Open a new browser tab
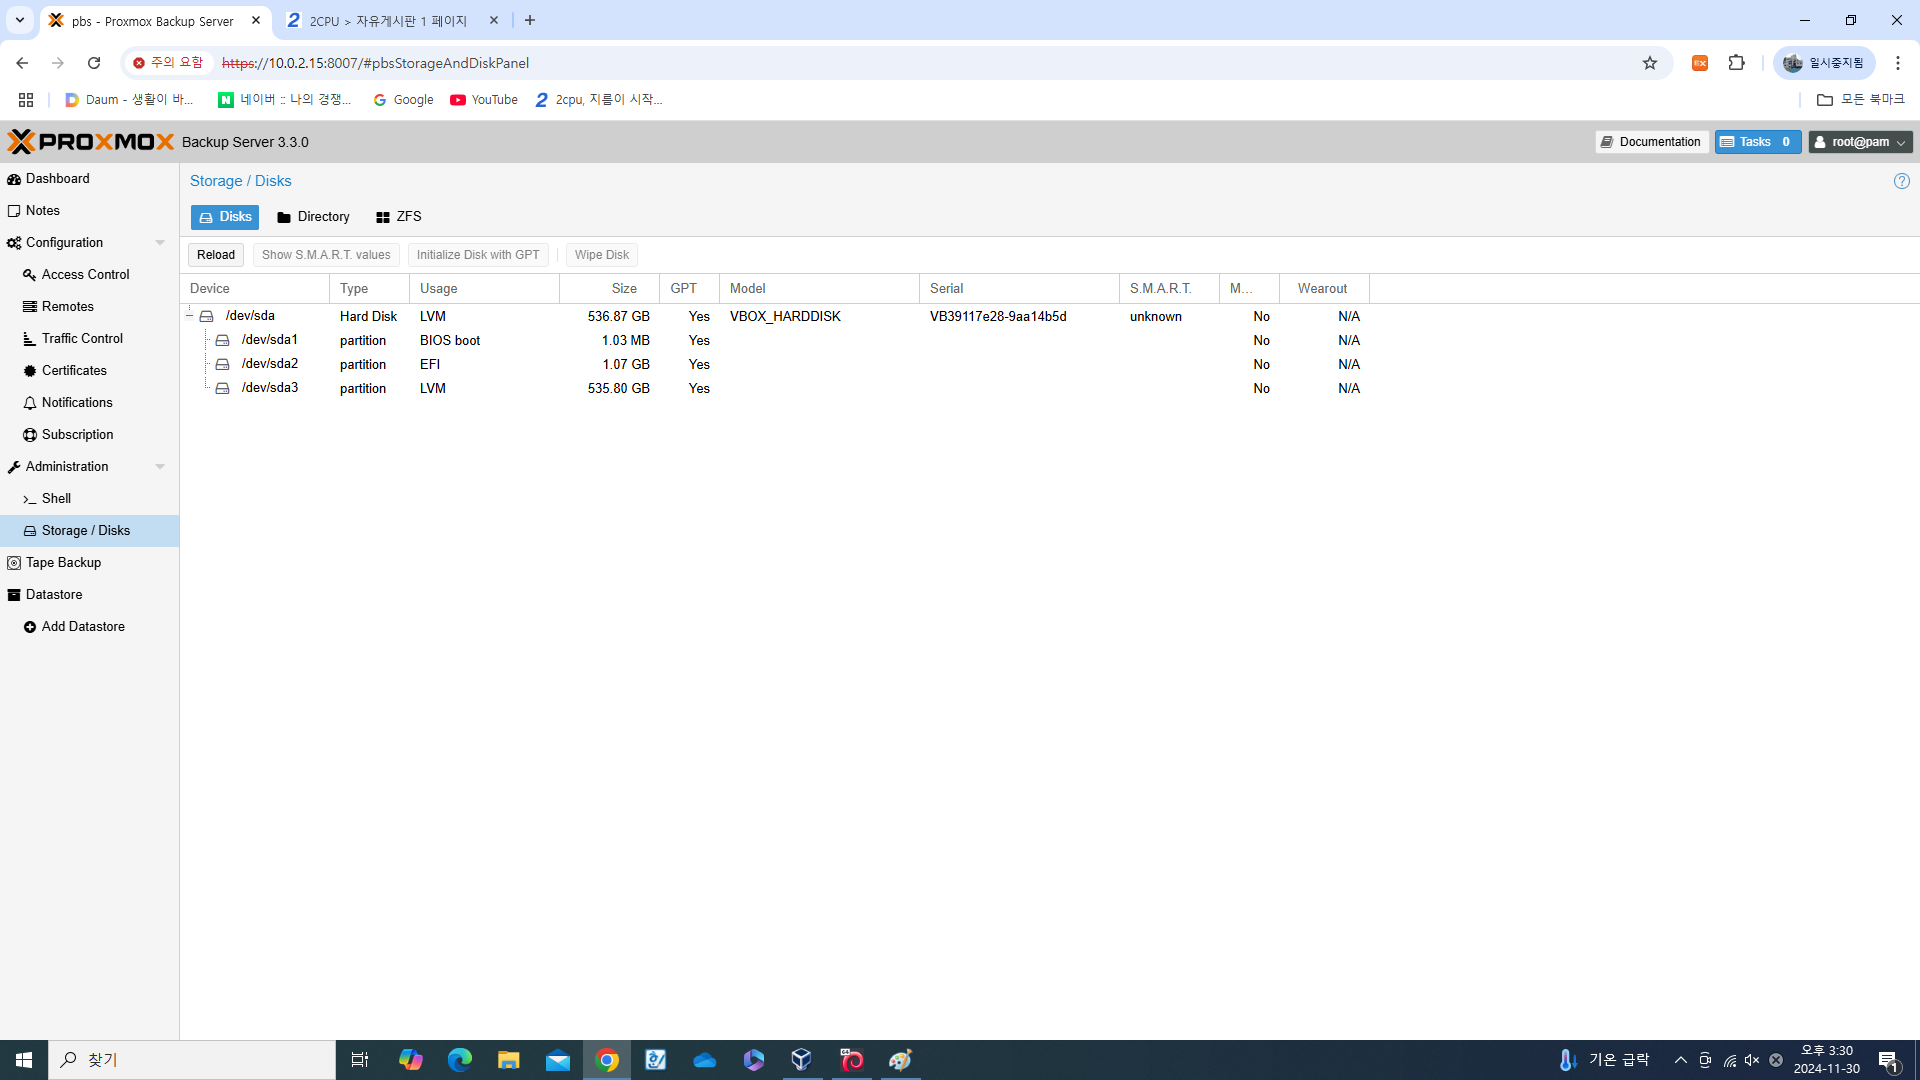Screen dimensions: 1920x1080 (x=530, y=20)
